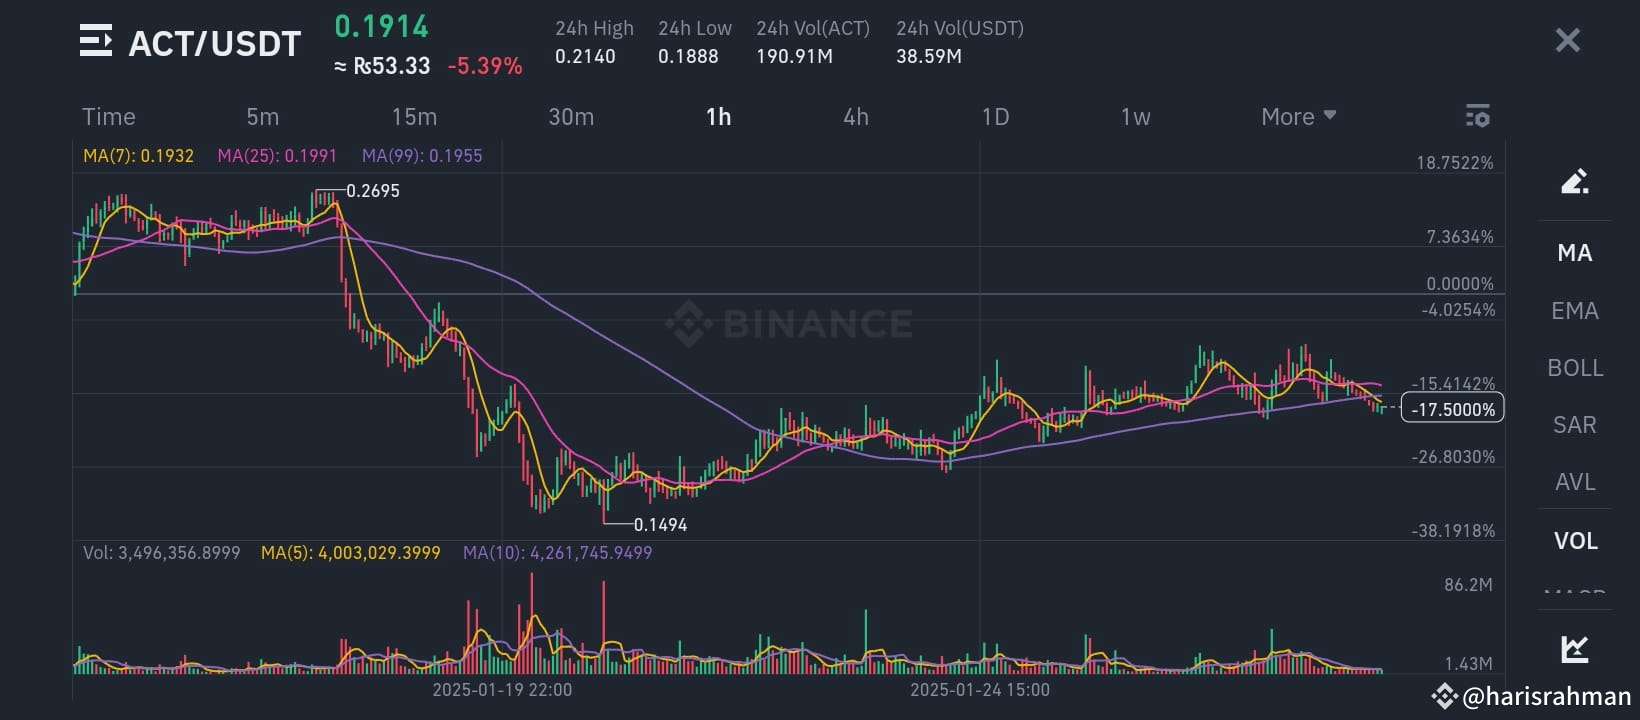Click the 2025-01-24 15:00 timestamp on axis
The width and height of the screenshot is (1640, 720).
[x=980, y=689]
